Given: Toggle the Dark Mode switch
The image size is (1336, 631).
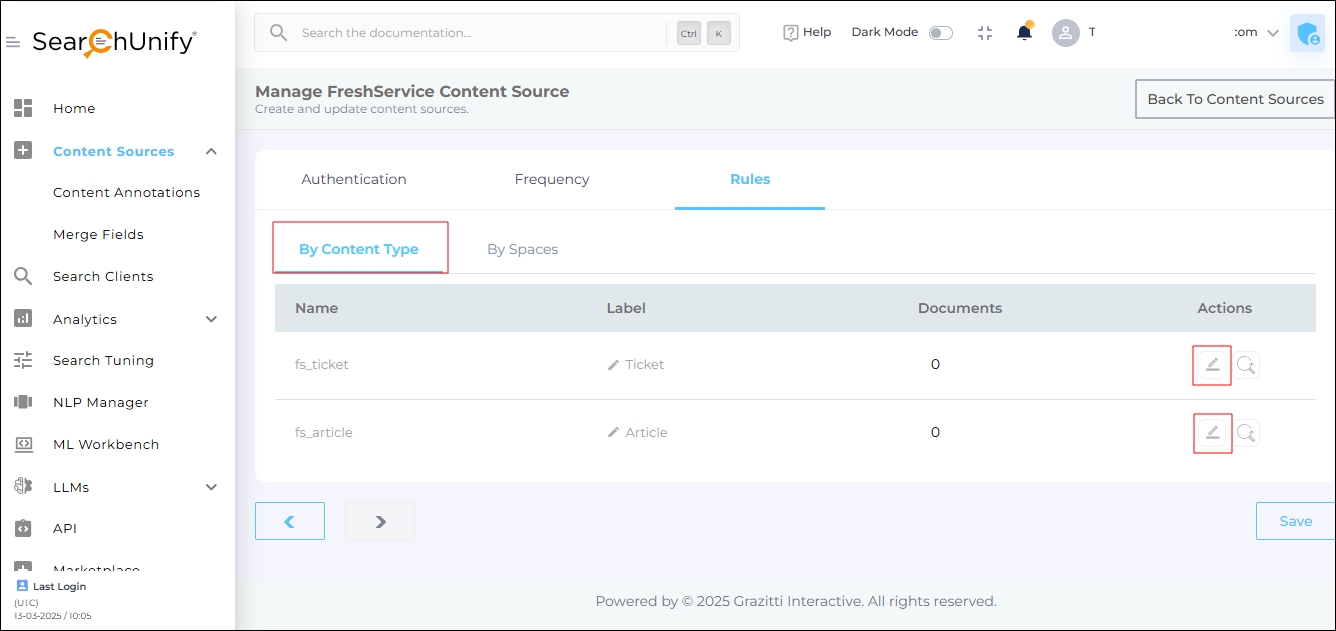Looking at the screenshot, I should [x=940, y=33].
